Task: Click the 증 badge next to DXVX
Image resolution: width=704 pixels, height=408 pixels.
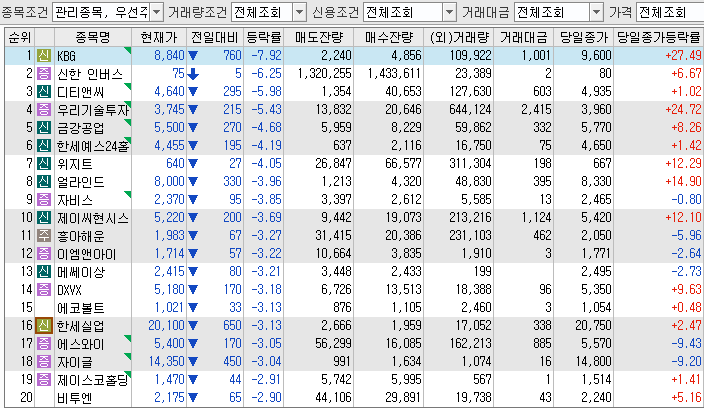Action: point(44,290)
